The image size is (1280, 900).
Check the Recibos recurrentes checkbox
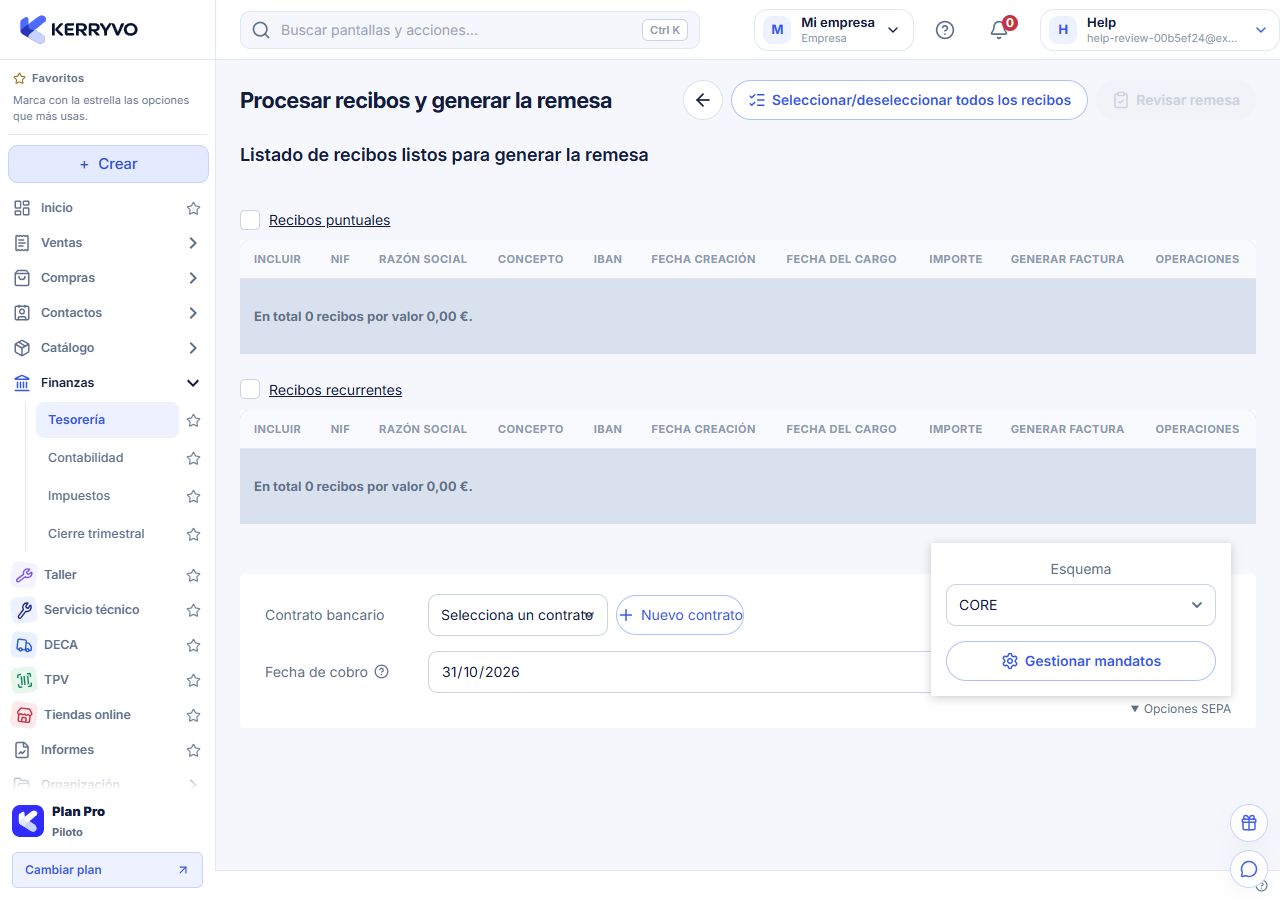coord(250,390)
